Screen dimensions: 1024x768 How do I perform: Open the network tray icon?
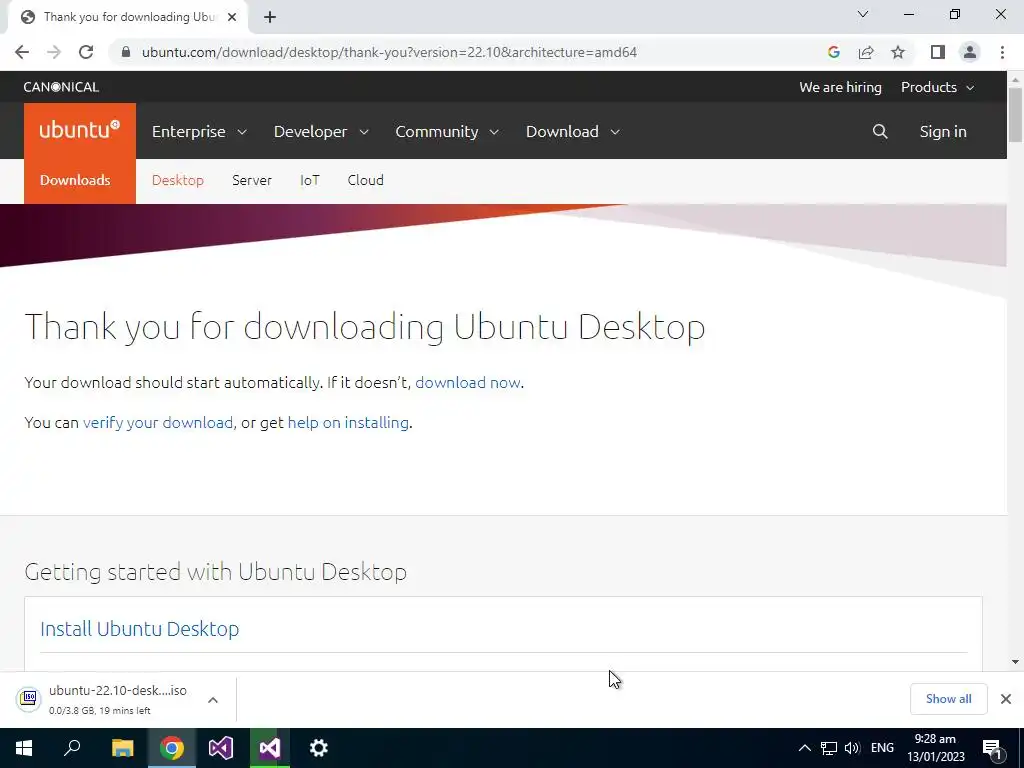pyautogui.click(x=829, y=748)
